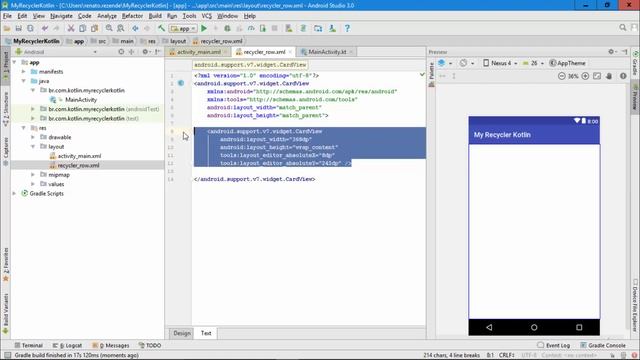Click the Help question mark icon

click(347, 28)
